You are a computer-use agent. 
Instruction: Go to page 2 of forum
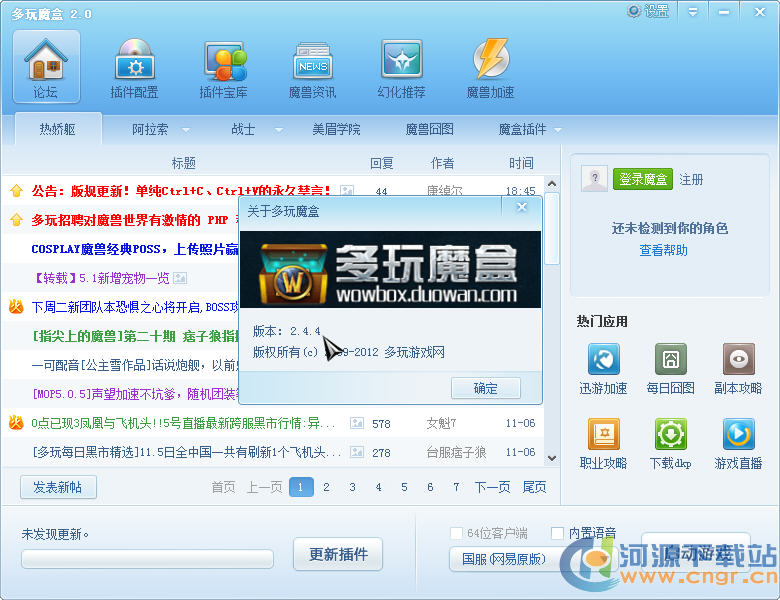[326, 487]
